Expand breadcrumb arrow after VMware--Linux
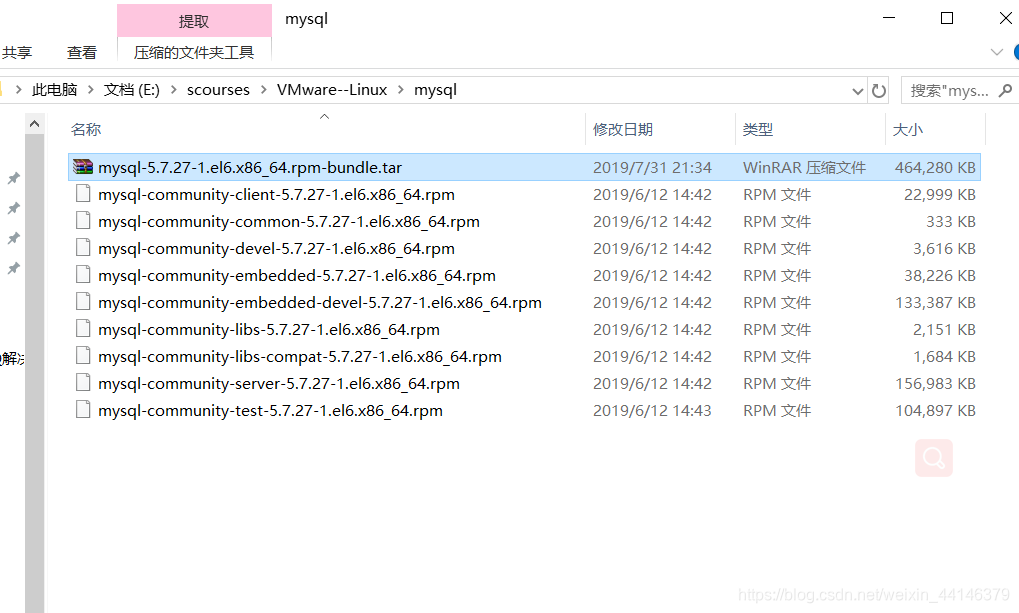Viewport: 1019px width, 613px height. [x=400, y=90]
